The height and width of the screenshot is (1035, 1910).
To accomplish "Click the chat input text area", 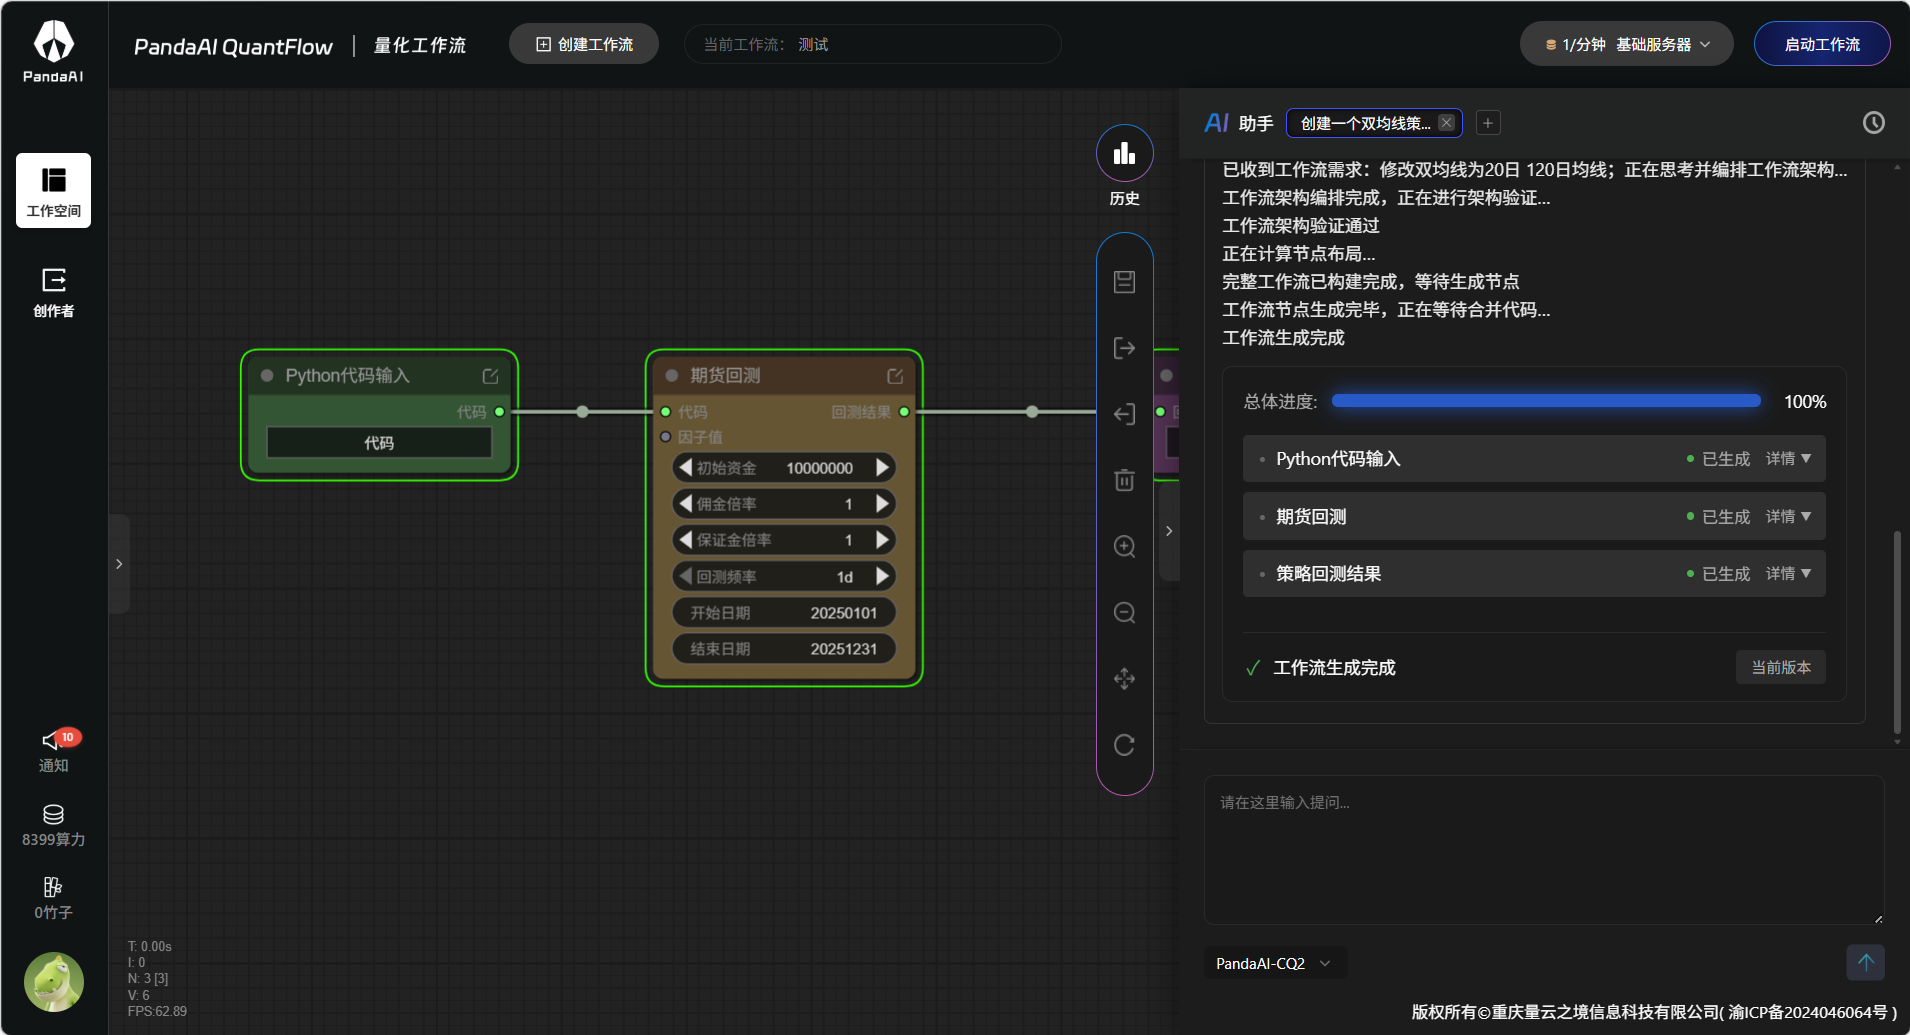I will 1544,850.
